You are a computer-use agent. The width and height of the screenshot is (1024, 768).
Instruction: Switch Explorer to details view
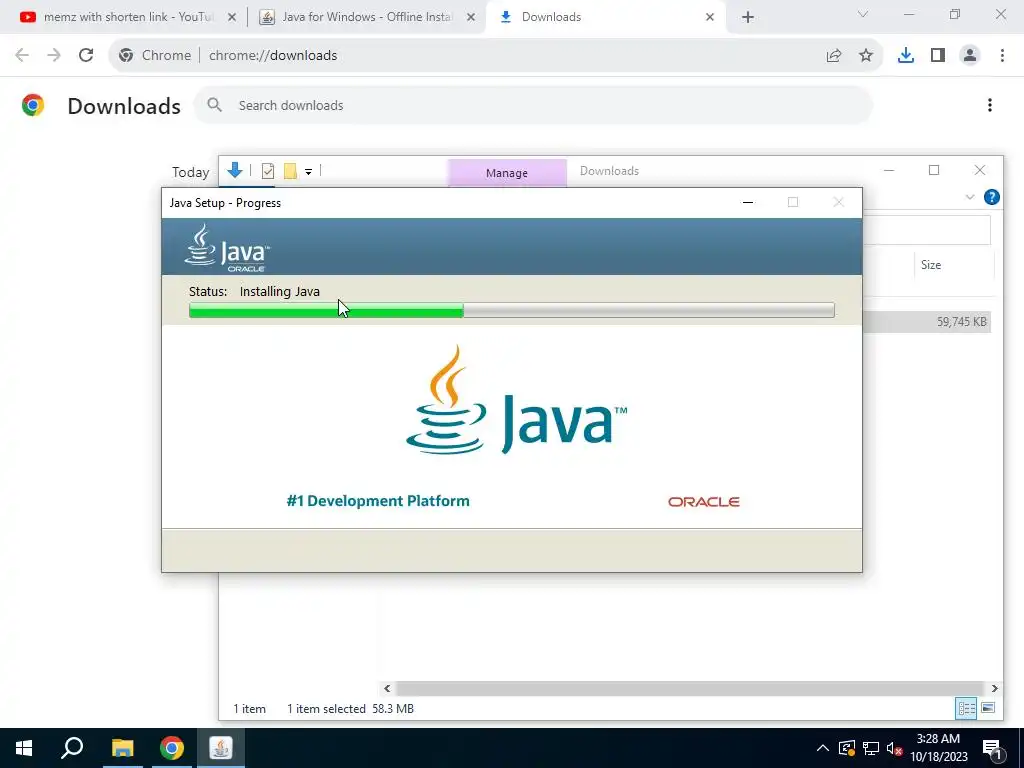966,709
